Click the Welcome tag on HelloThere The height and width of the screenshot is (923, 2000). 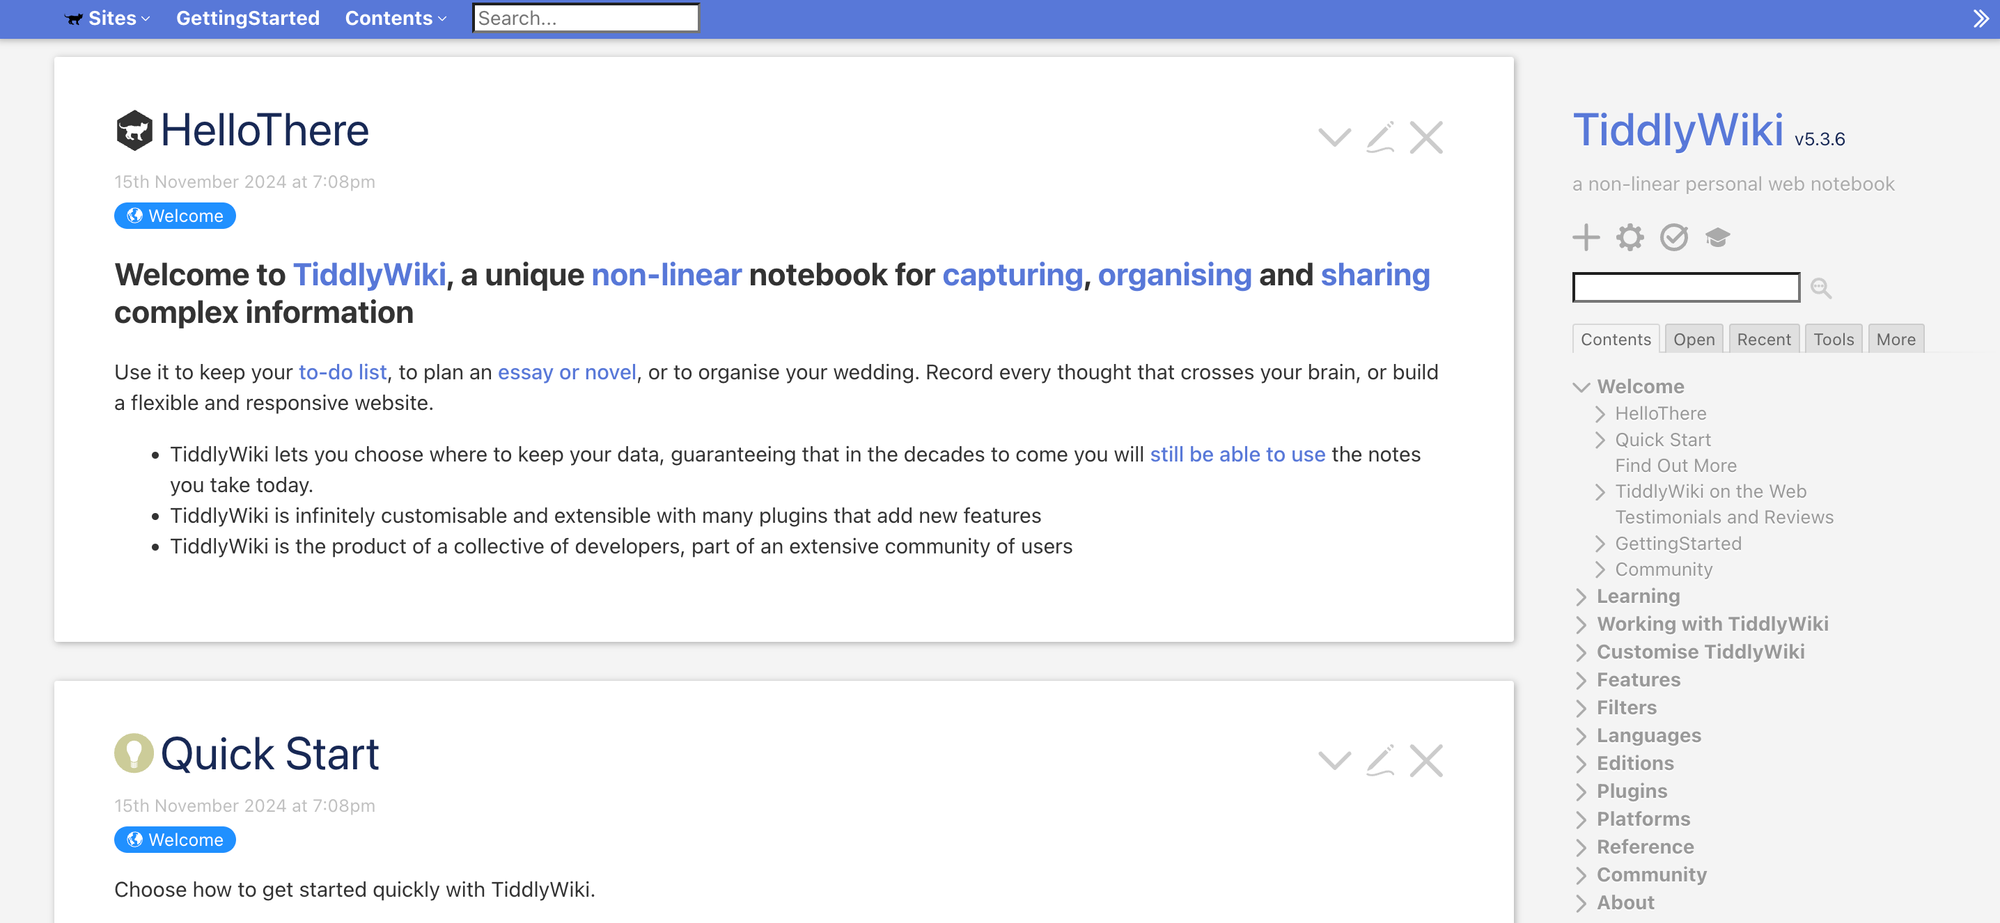click(175, 216)
